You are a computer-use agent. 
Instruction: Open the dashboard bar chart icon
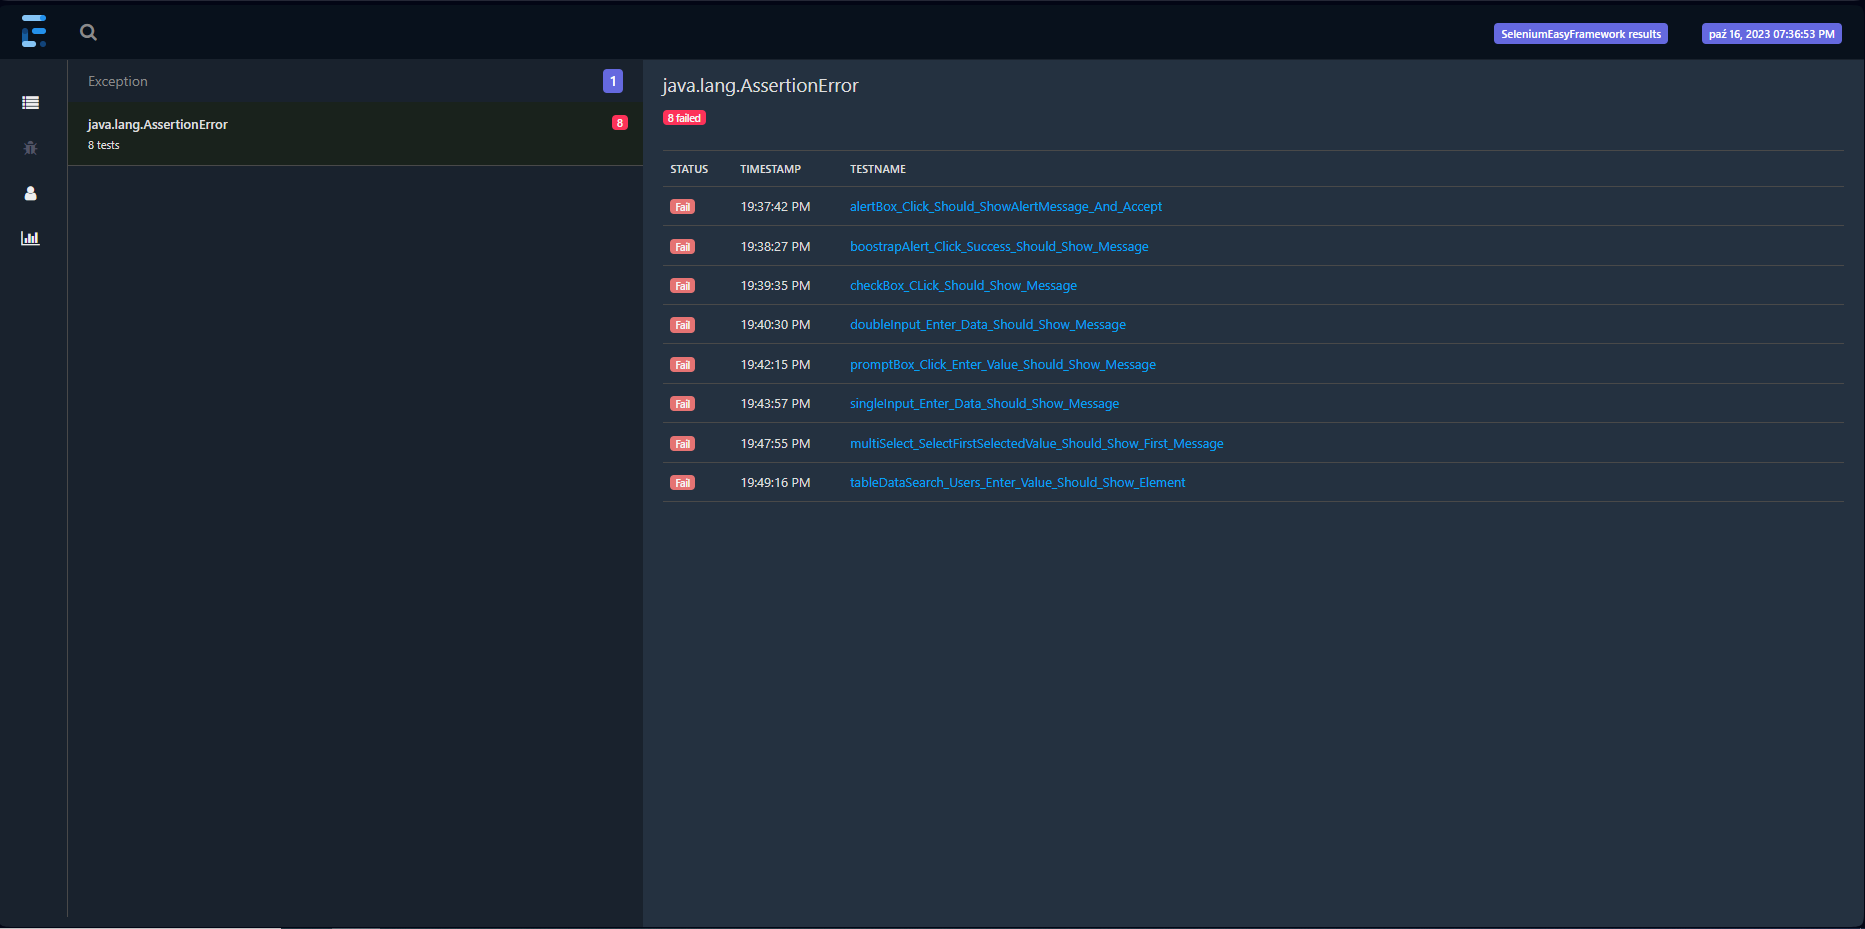click(x=31, y=238)
